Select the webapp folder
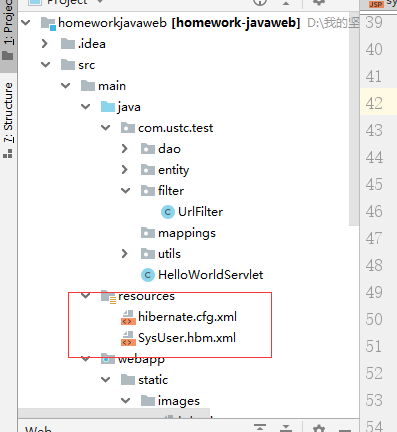Screen dimensions: 397x432 [x=141, y=359]
